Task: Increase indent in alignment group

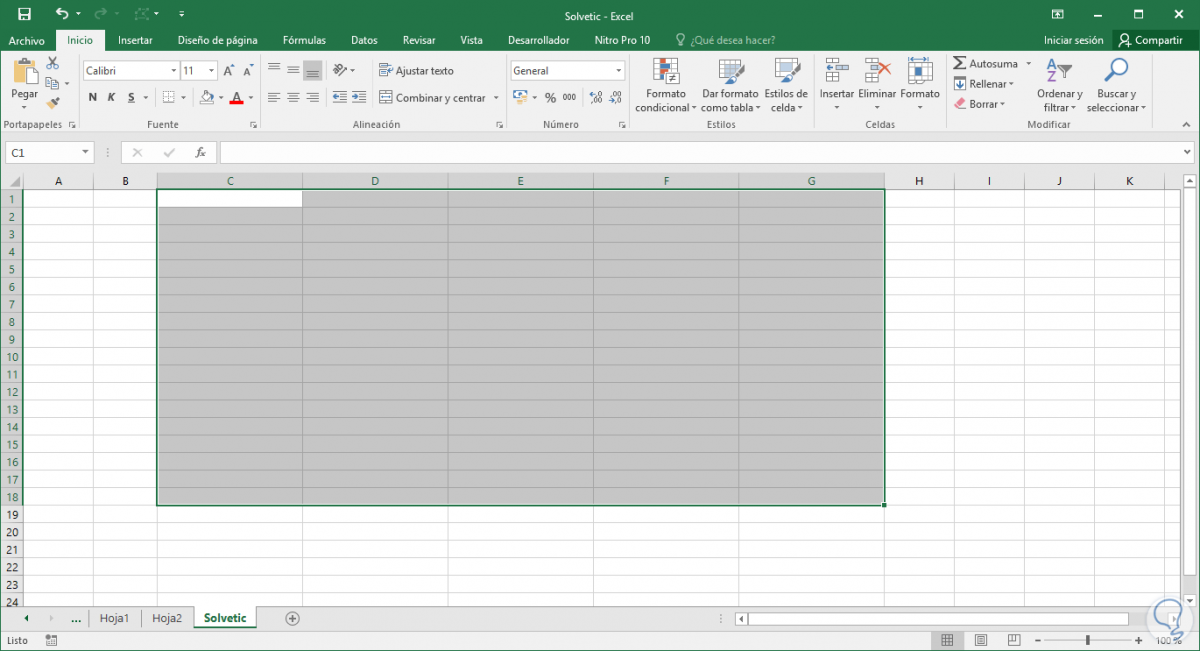Action: [x=358, y=97]
